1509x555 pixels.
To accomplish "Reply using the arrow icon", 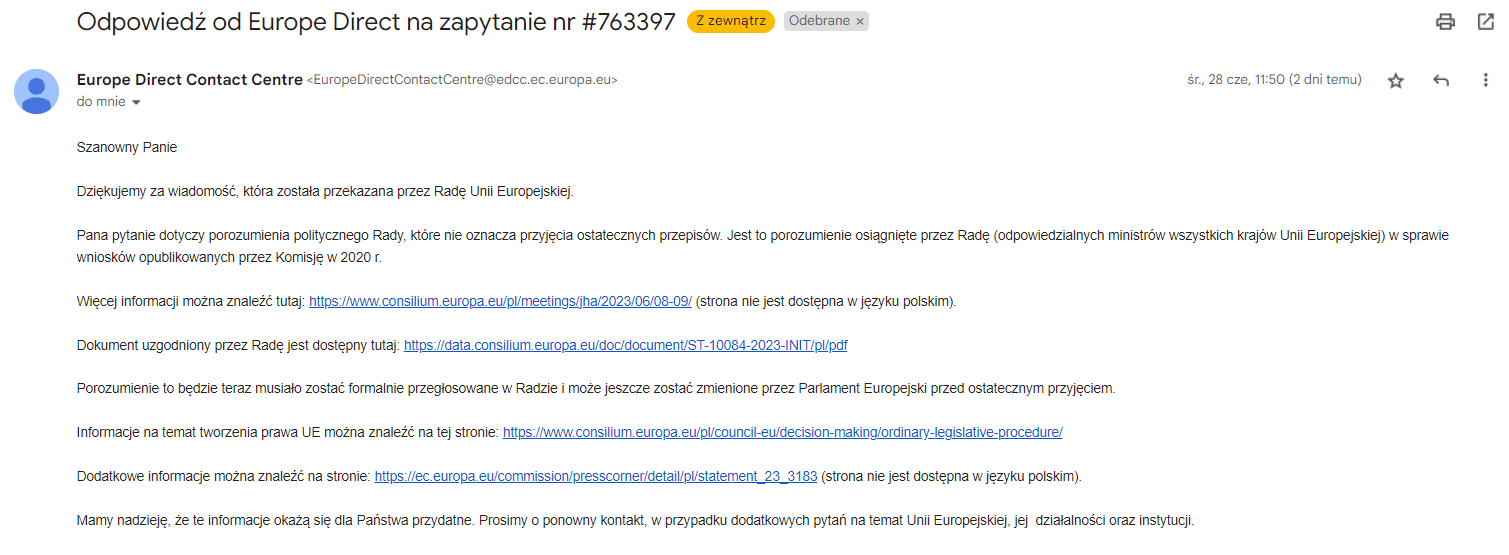I will [x=1441, y=81].
